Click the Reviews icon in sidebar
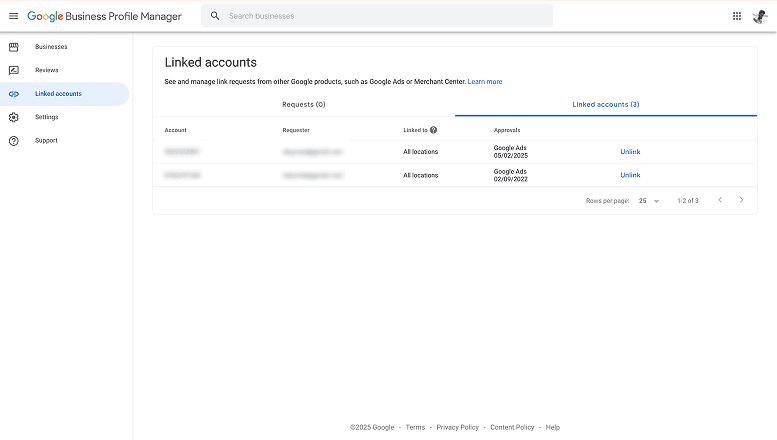The height and width of the screenshot is (440, 777). 14,70
